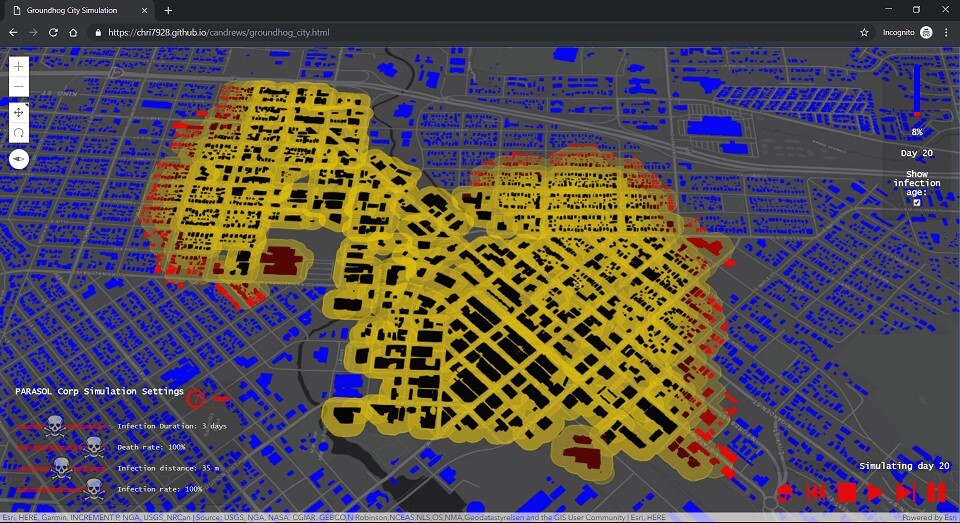Click the Death rate slider skull handle
960x523 pixels.
coord(94,447)
